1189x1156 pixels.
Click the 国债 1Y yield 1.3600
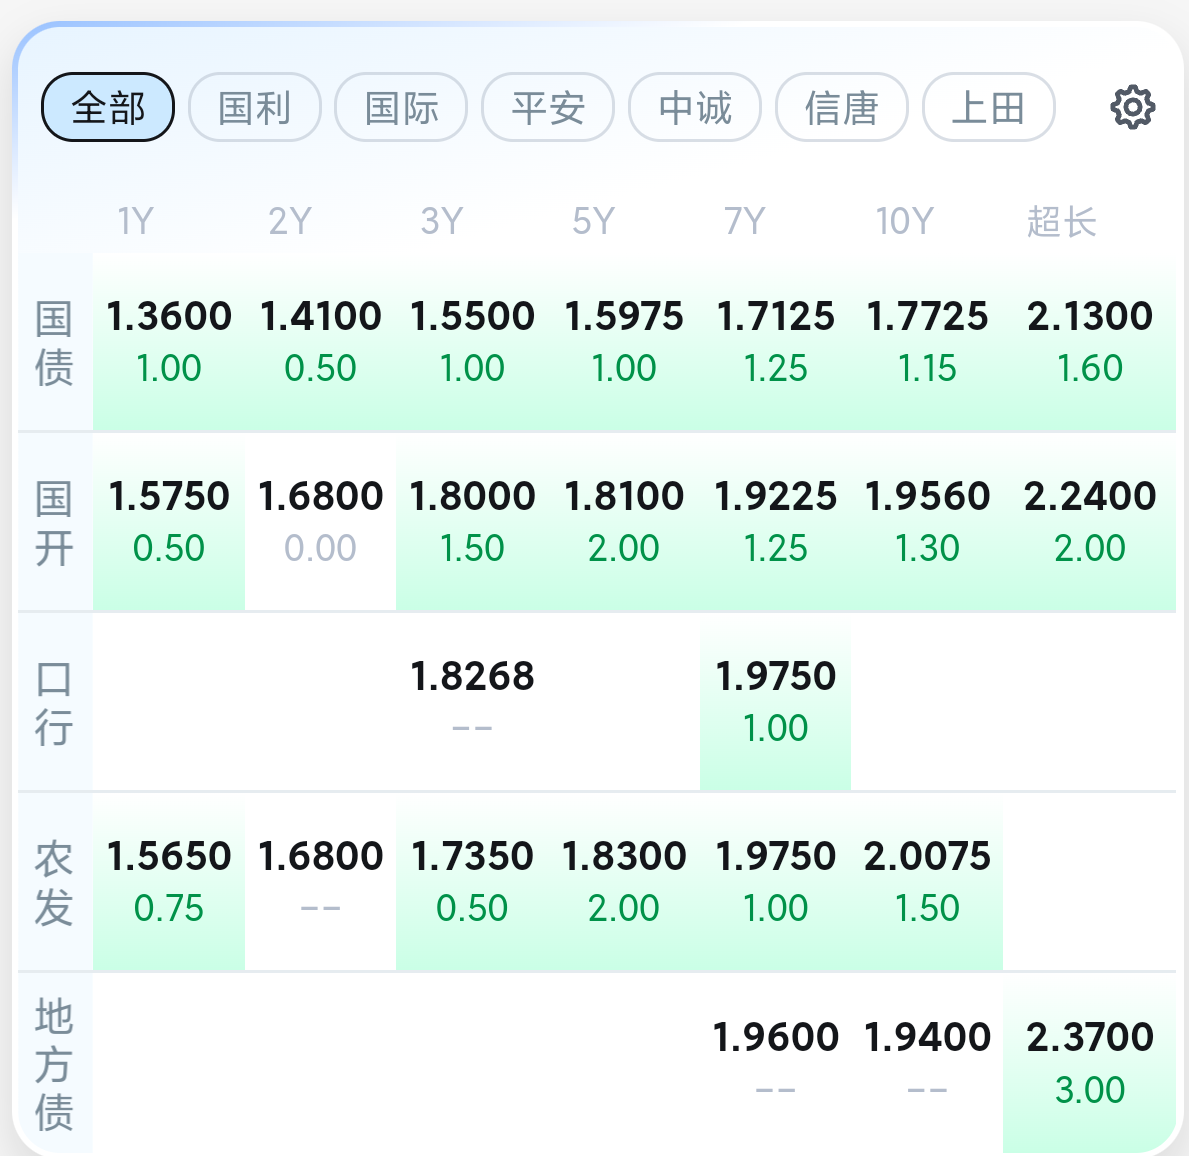tap(169, 318)
